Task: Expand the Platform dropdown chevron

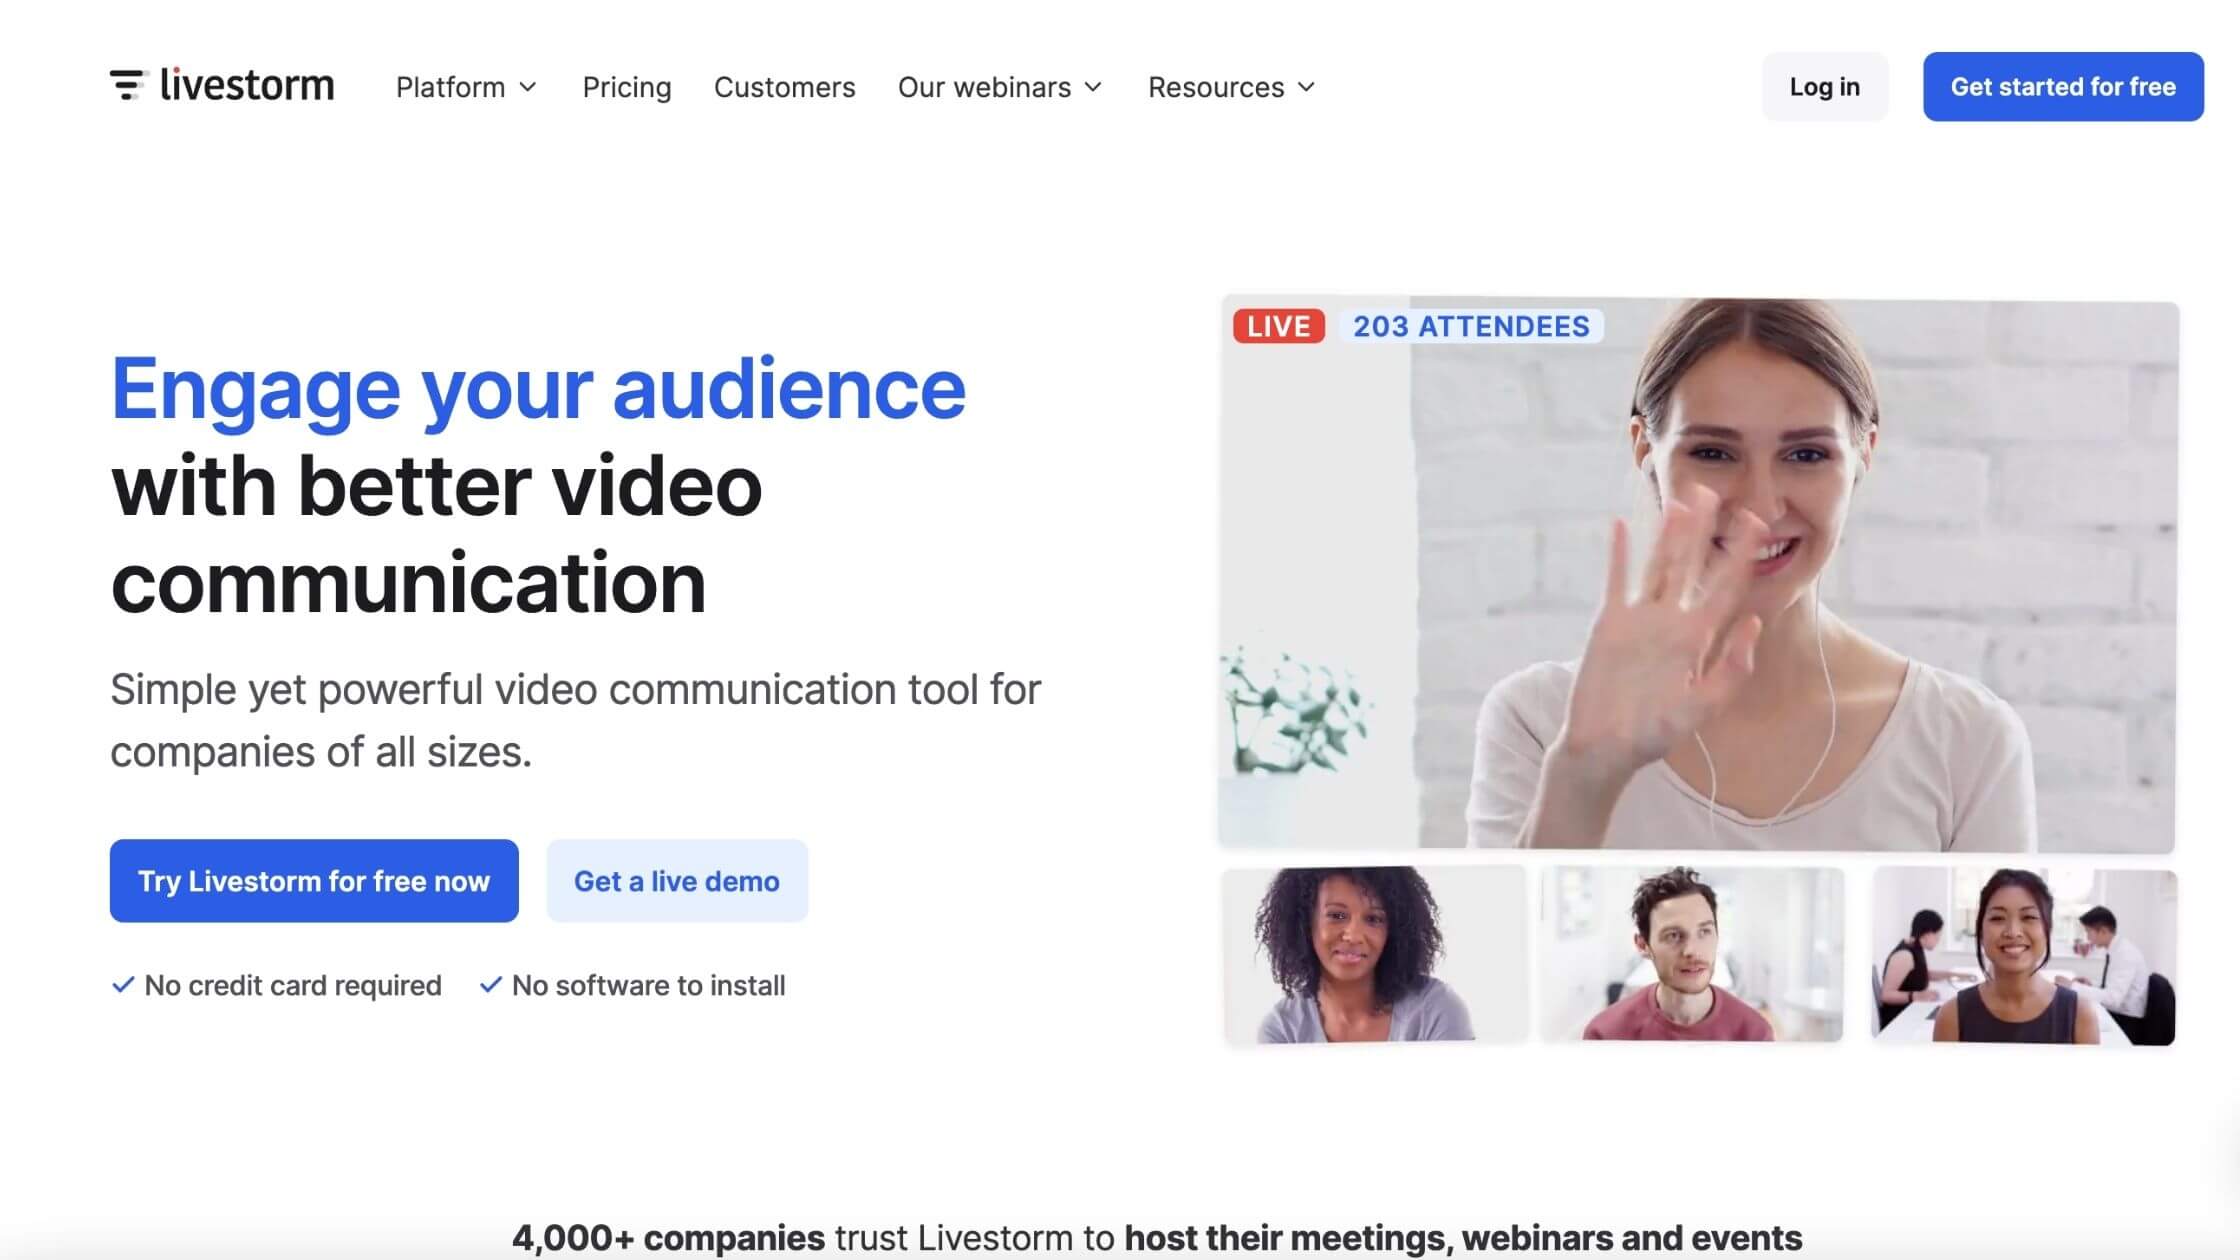Action: (528, 87)
